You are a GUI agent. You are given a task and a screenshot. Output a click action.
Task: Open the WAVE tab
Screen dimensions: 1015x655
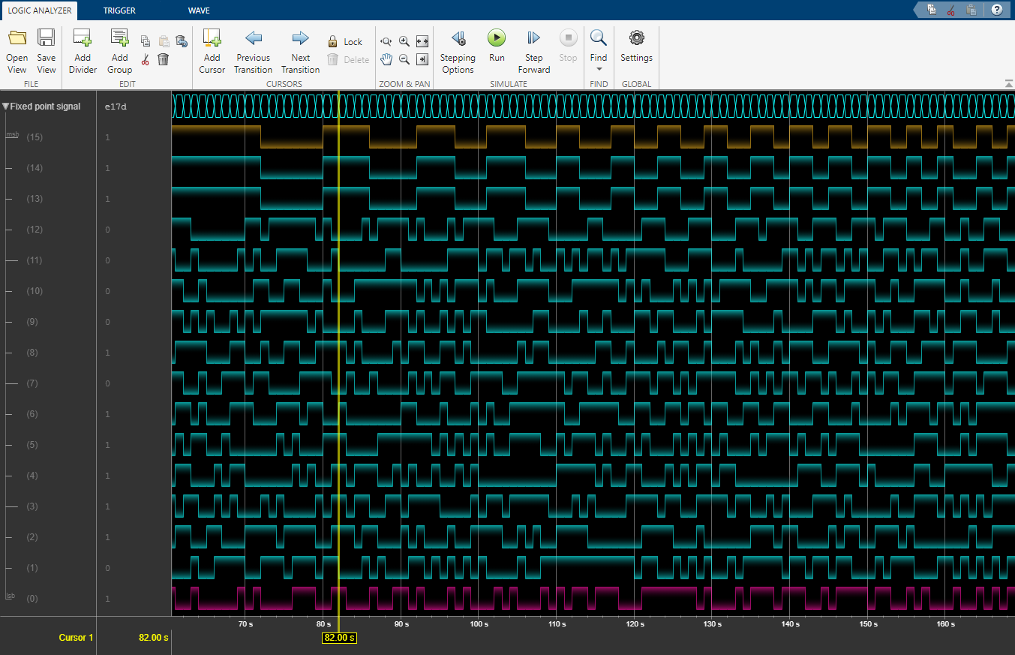[199, 10]
